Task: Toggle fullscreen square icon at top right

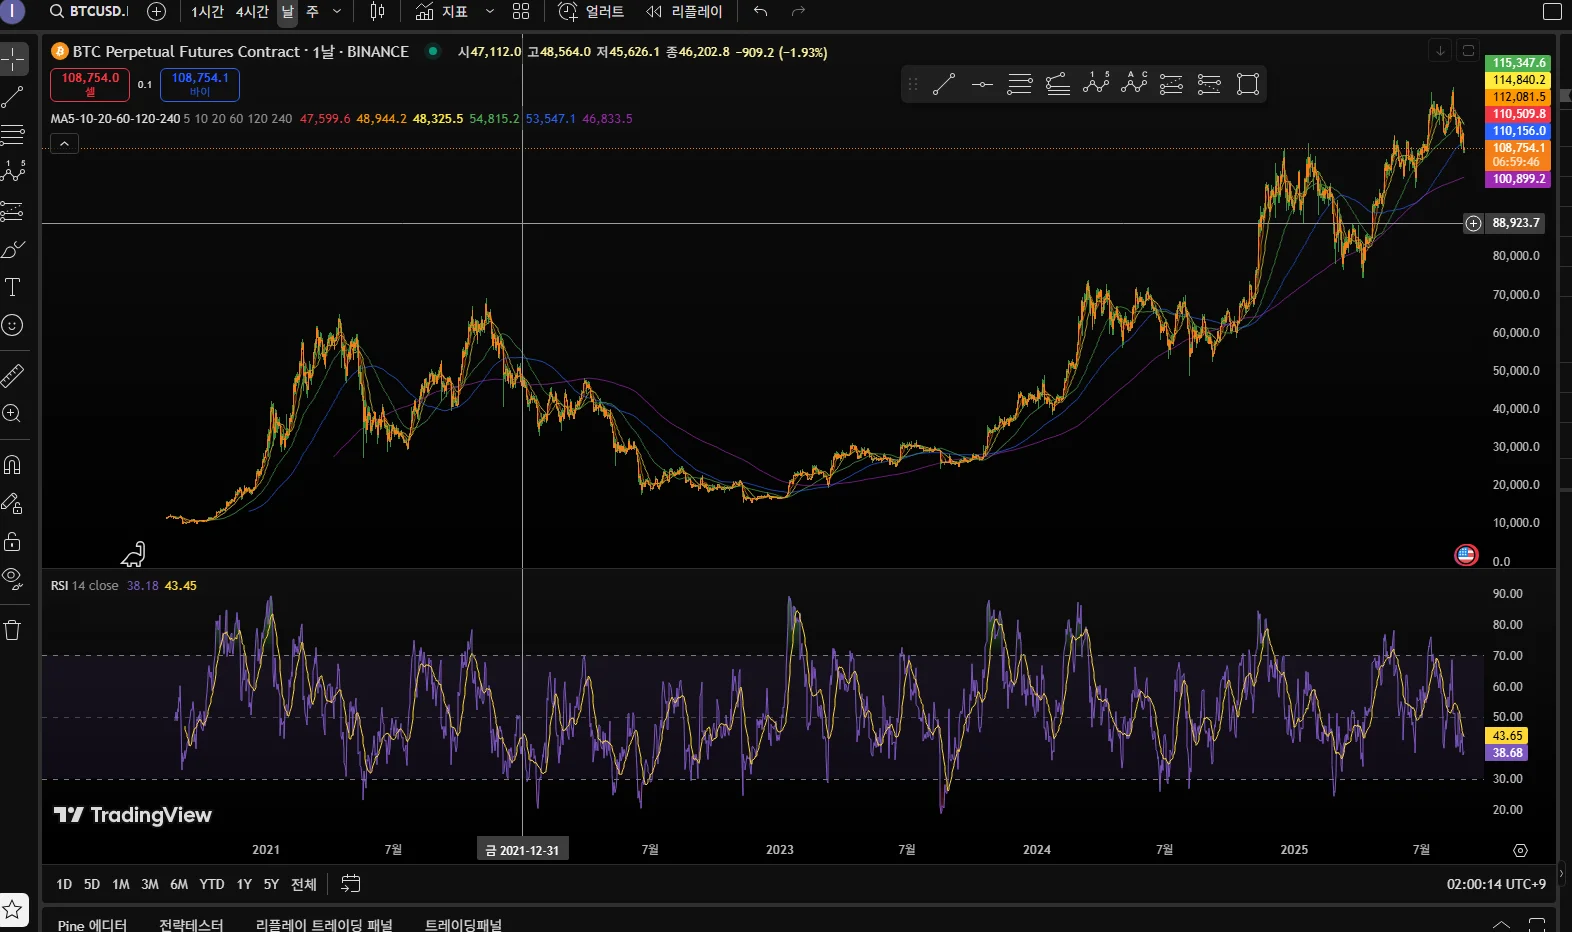Action: pos(1553,12)
